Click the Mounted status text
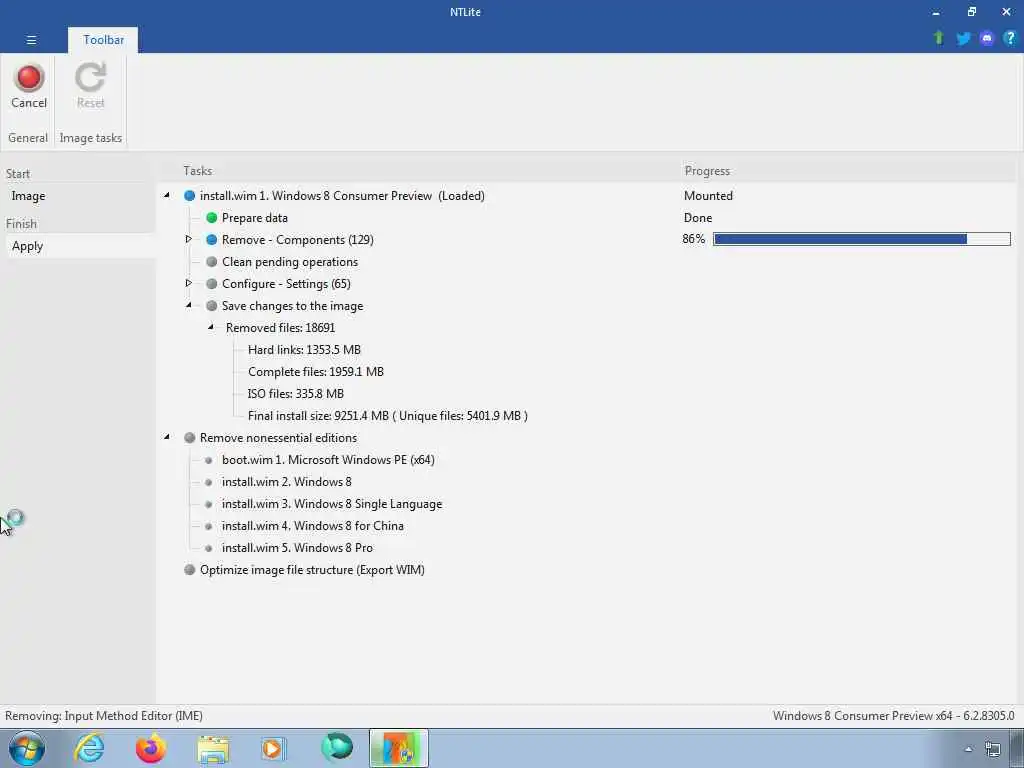1024x768 pixels. [708, 195]
